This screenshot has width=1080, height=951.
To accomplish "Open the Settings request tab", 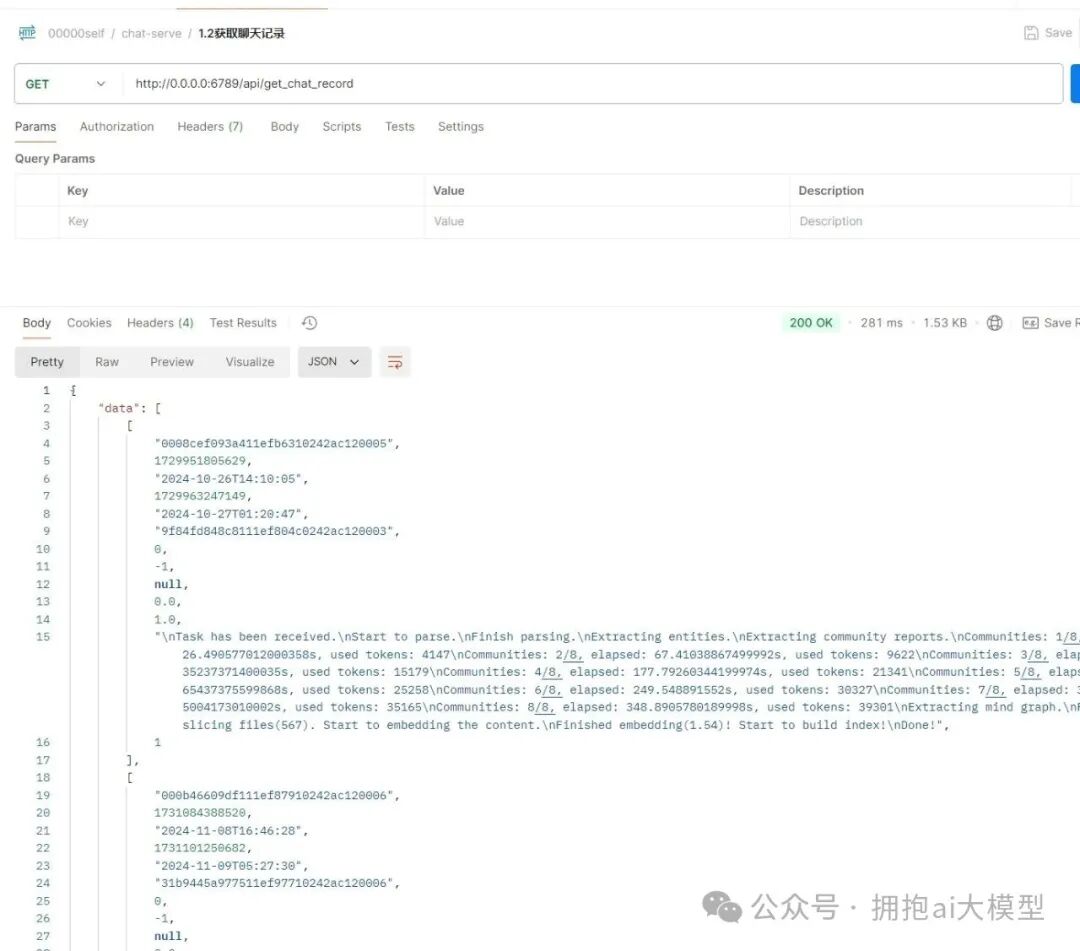I will pyautogui.click(x=460, y=126).
